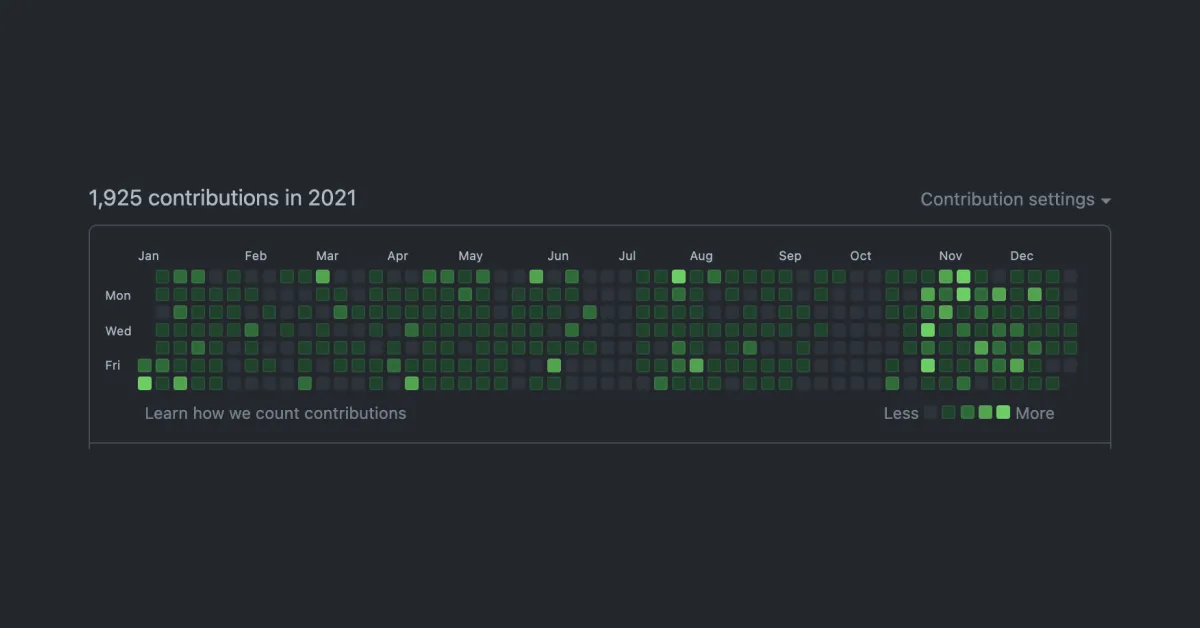Screen dimensions: 1200x628
Task: Click the Dec month label
Action: click(1021, 256)
